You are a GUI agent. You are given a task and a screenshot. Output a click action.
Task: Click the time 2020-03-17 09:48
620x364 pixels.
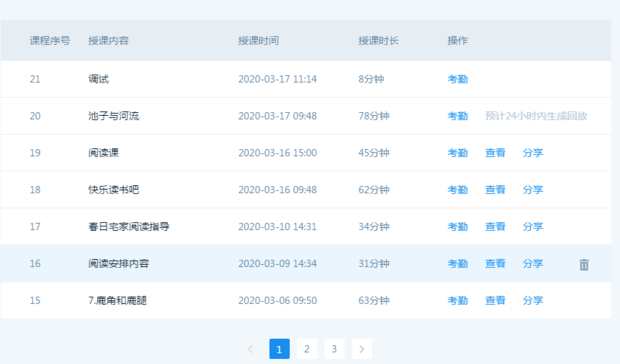pos(277,116)
